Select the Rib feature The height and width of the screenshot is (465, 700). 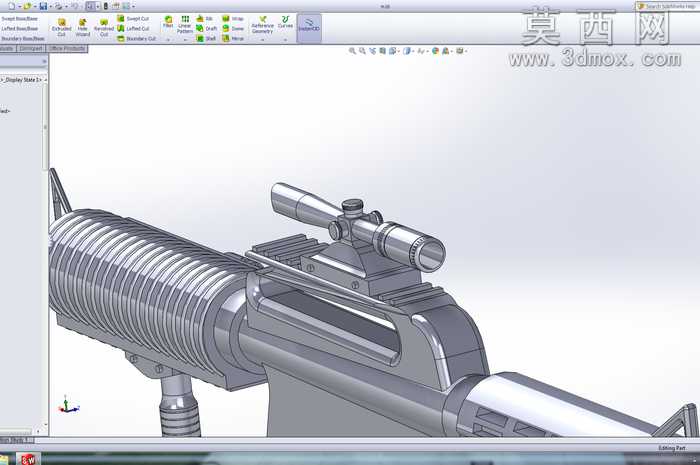[204, 19]
